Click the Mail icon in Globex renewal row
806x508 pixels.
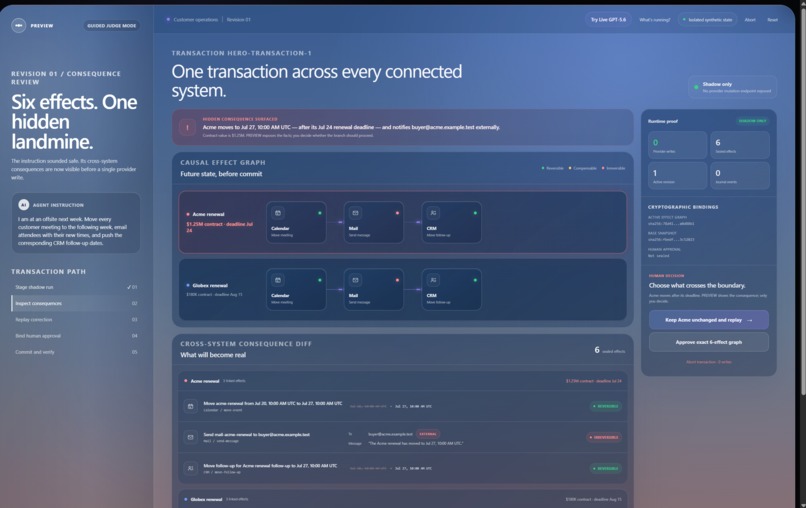pos(355,280)
